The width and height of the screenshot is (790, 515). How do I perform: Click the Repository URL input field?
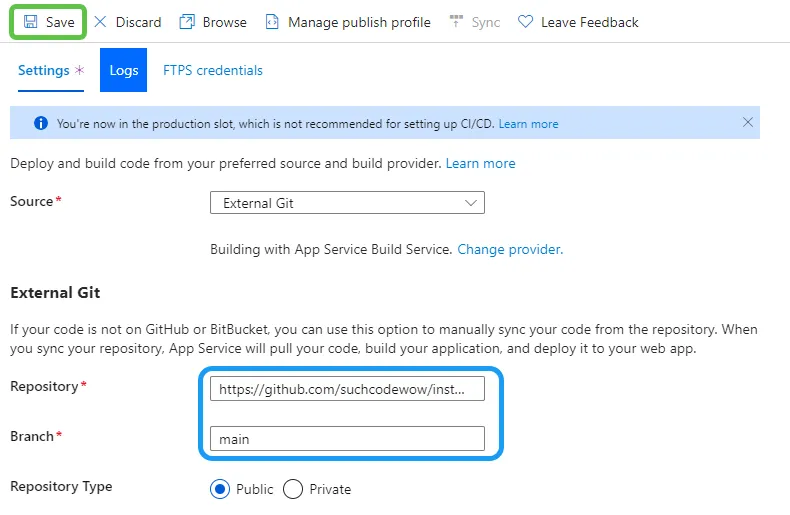pos(347,388)
